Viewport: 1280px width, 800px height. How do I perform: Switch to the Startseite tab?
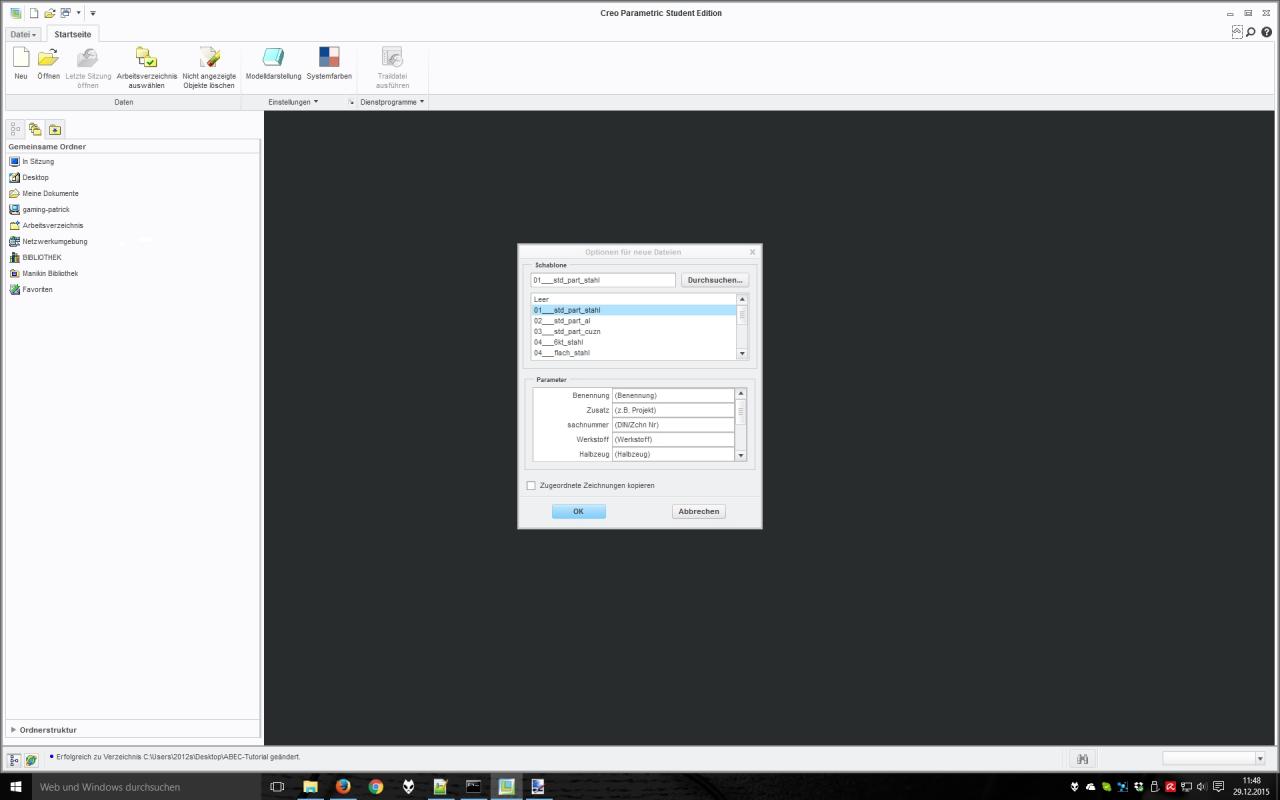pyautogui.click(x=72, y=34)
